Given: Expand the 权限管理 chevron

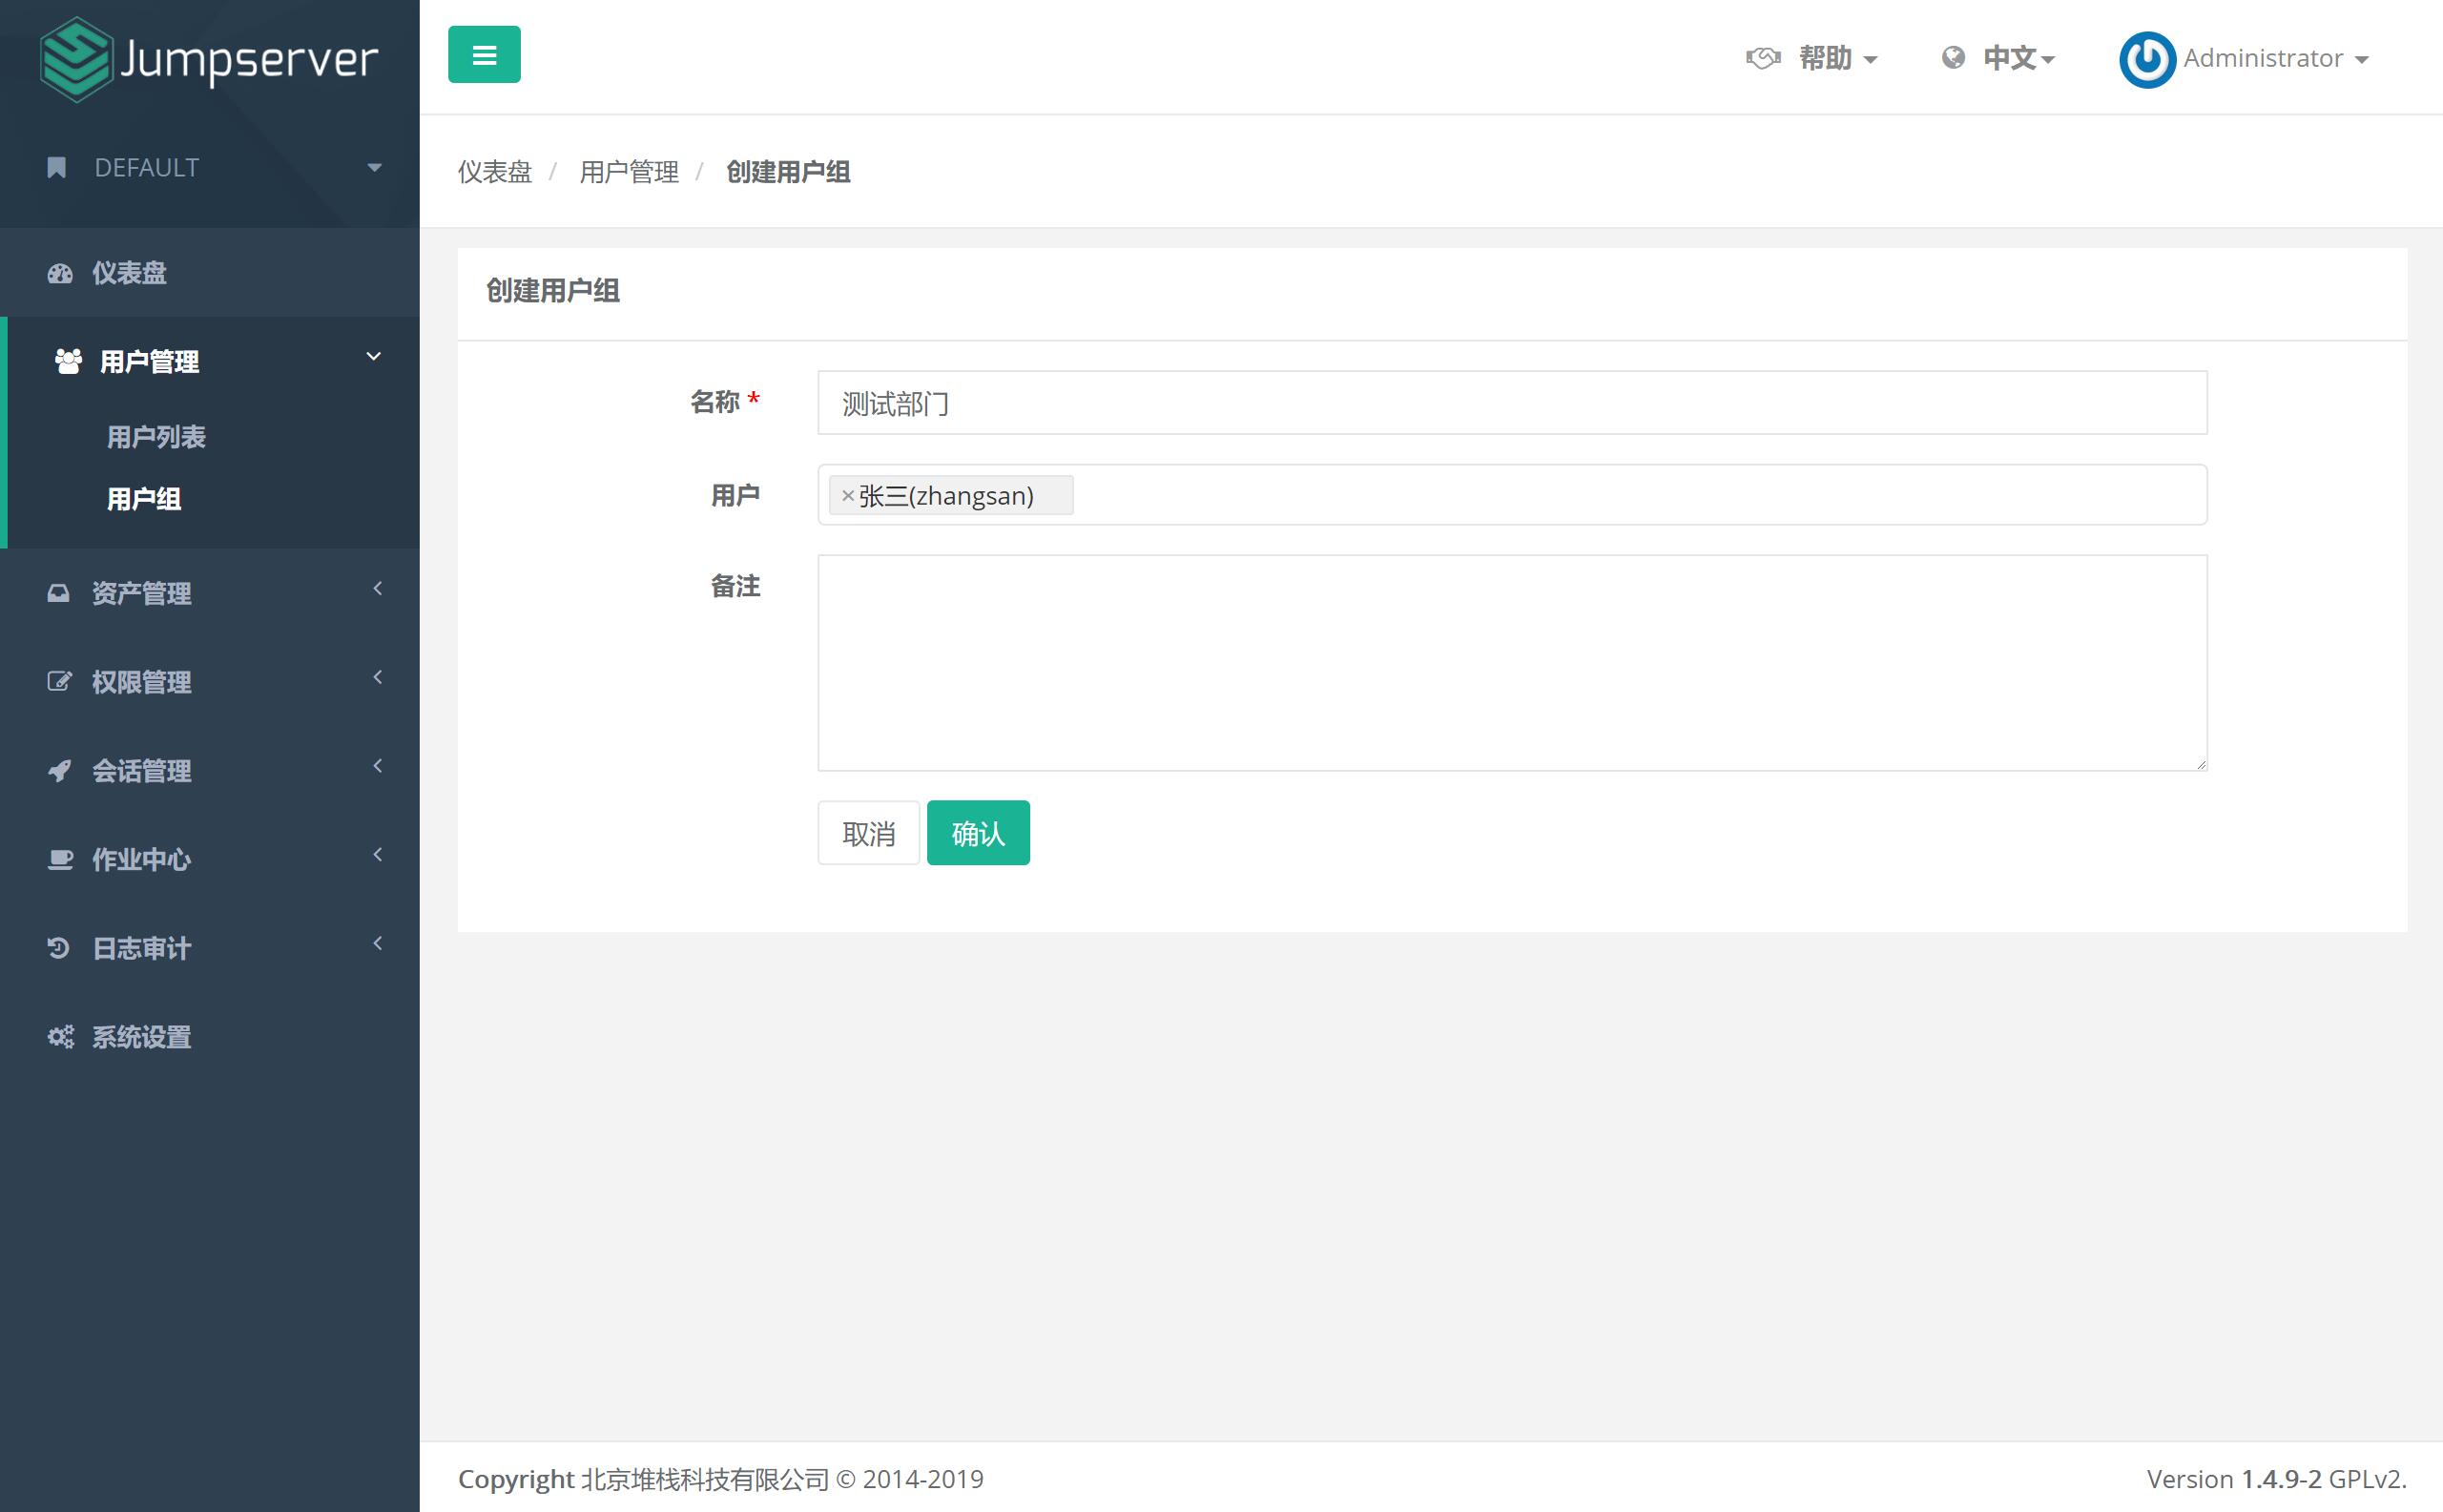Looking at the screenshot, I should 378,678.
